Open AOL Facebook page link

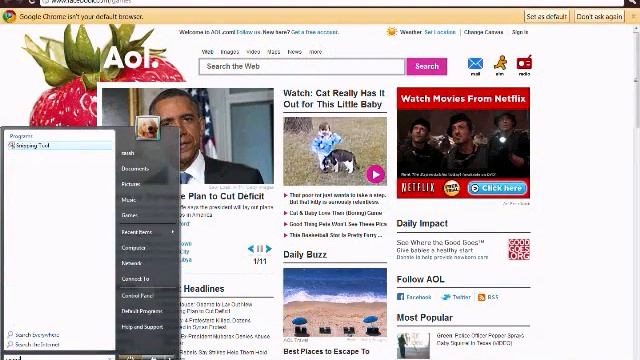click(414, 297)
